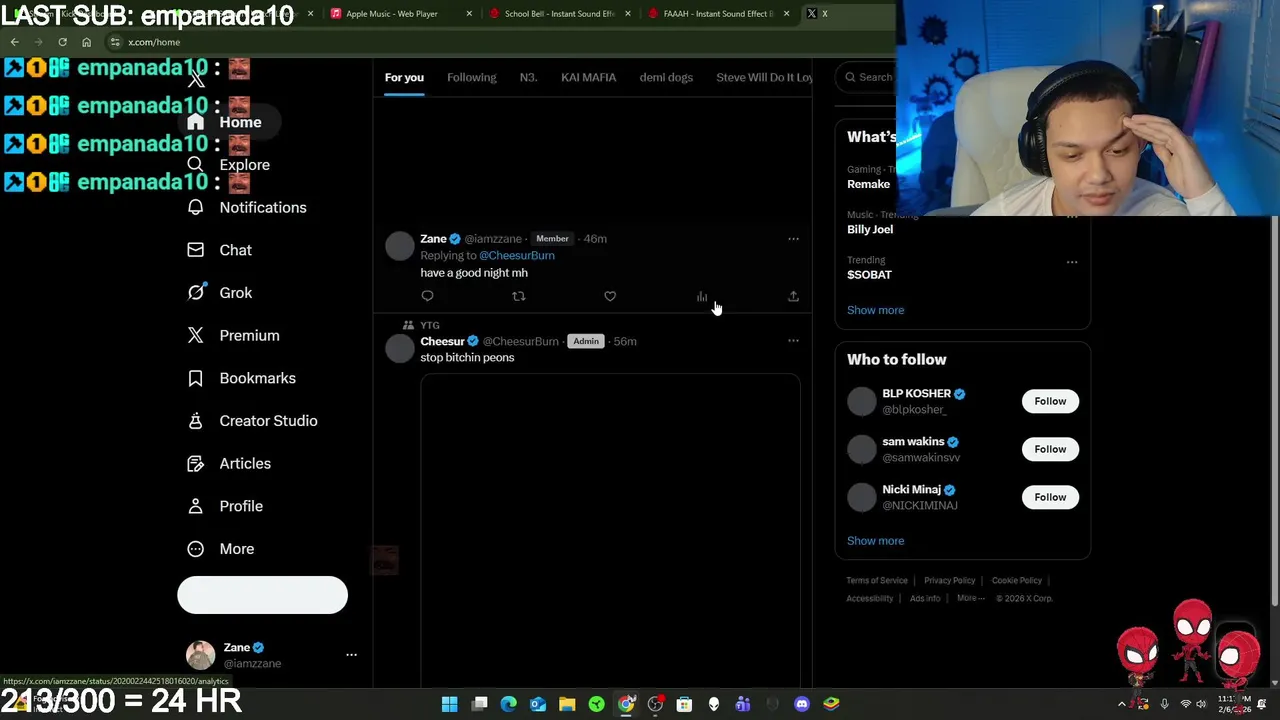Open Bookmarks in the sidebar
Image resolution: width=1280 pixels, height=720 pixels.
pyautogui.click(x=241, y=378)
